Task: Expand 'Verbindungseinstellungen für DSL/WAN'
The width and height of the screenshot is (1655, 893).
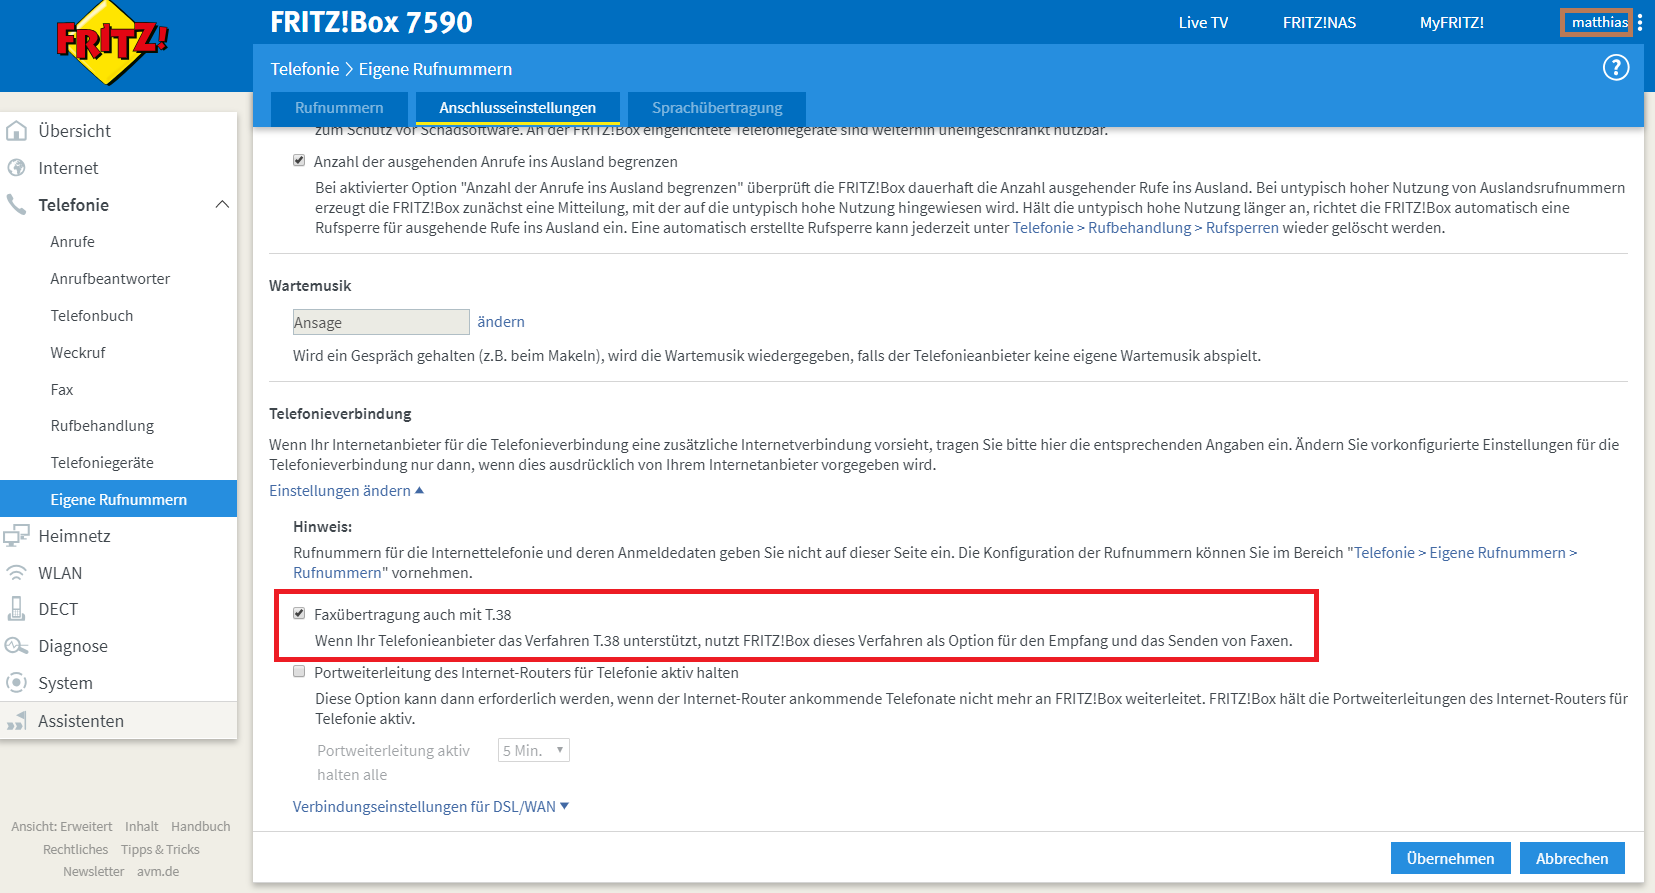Action: point(430,807)
